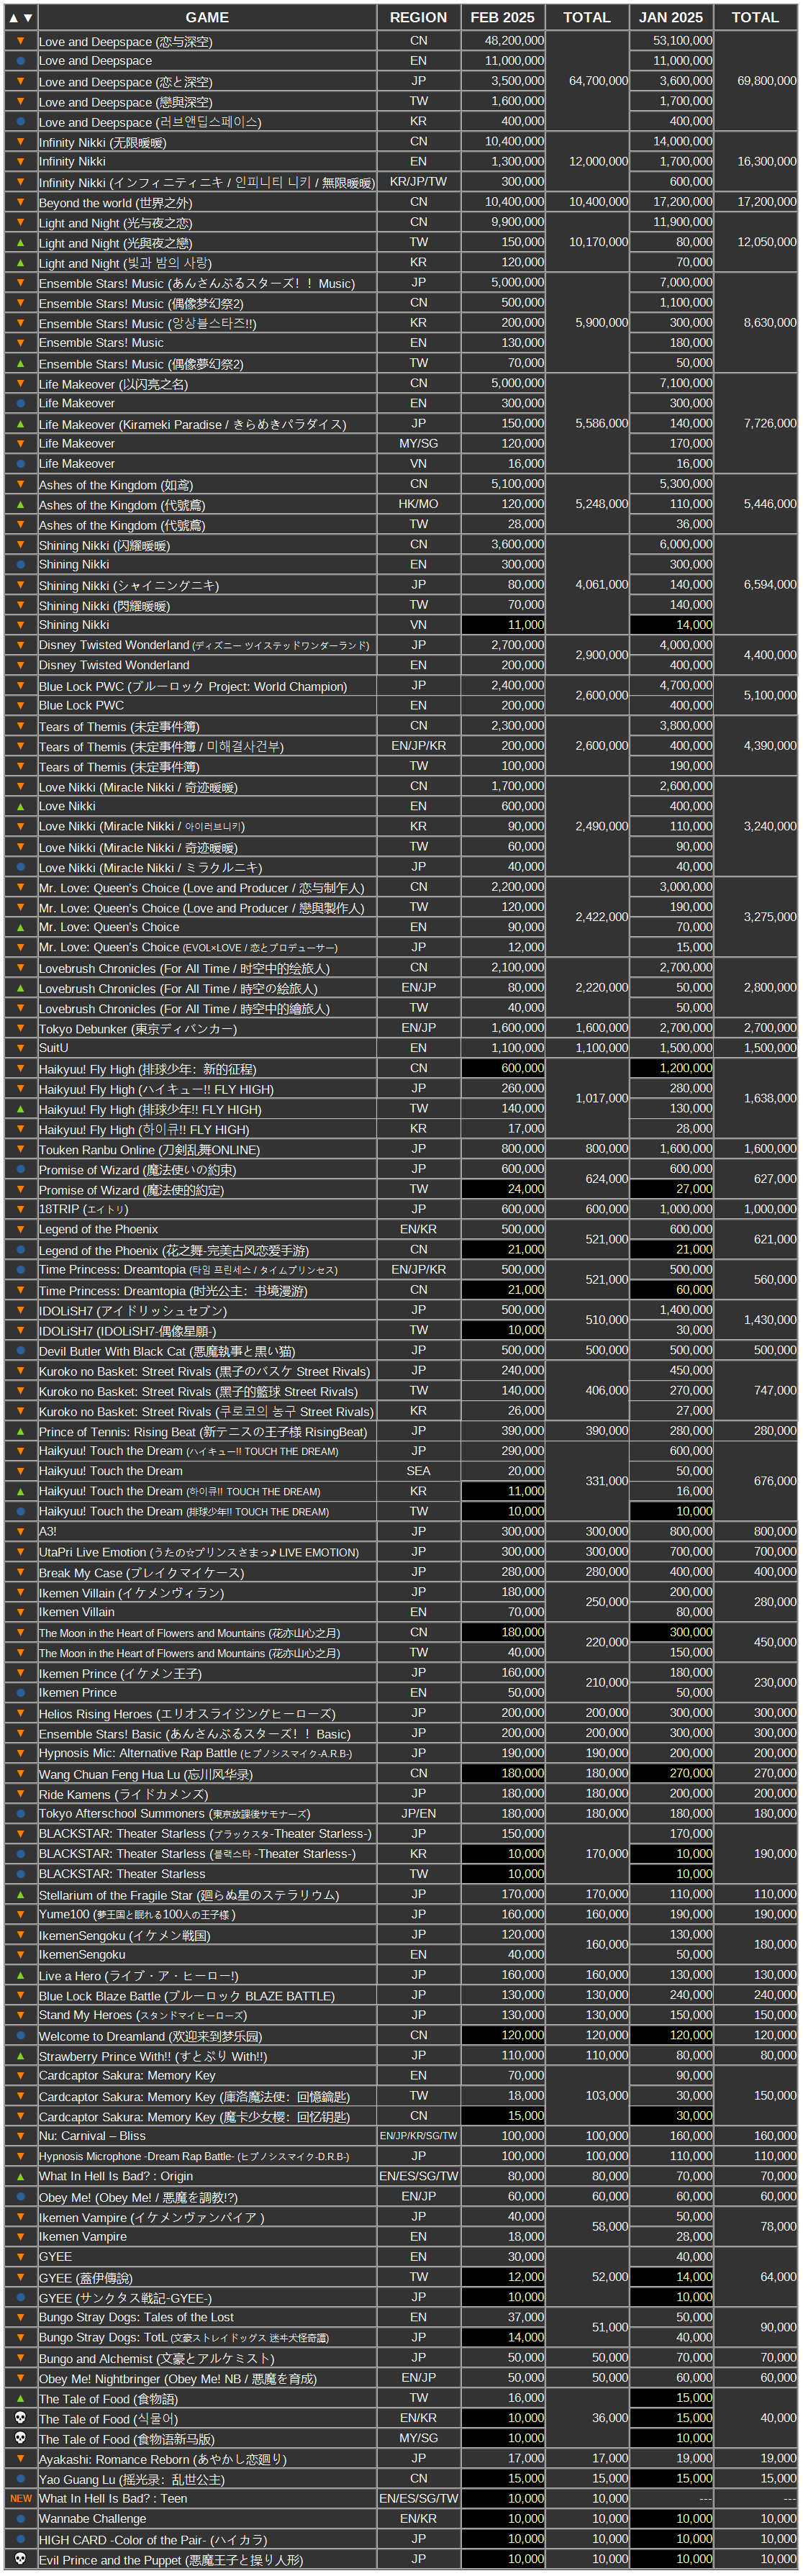Click the Tokyo Debunker game name
The image size is (803, 2576).
[138, 1028]
